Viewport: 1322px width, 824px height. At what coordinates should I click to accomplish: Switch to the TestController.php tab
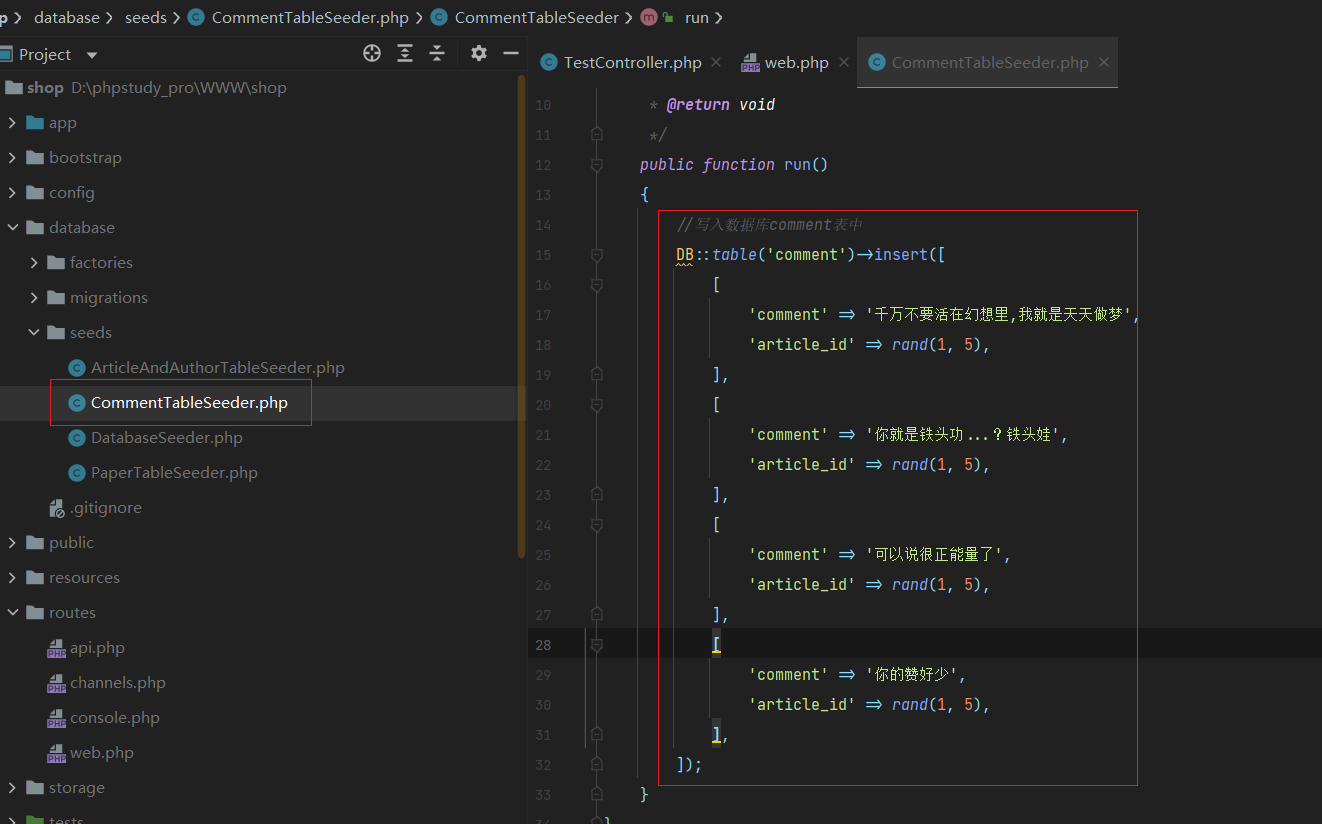(x=633, y=62)
